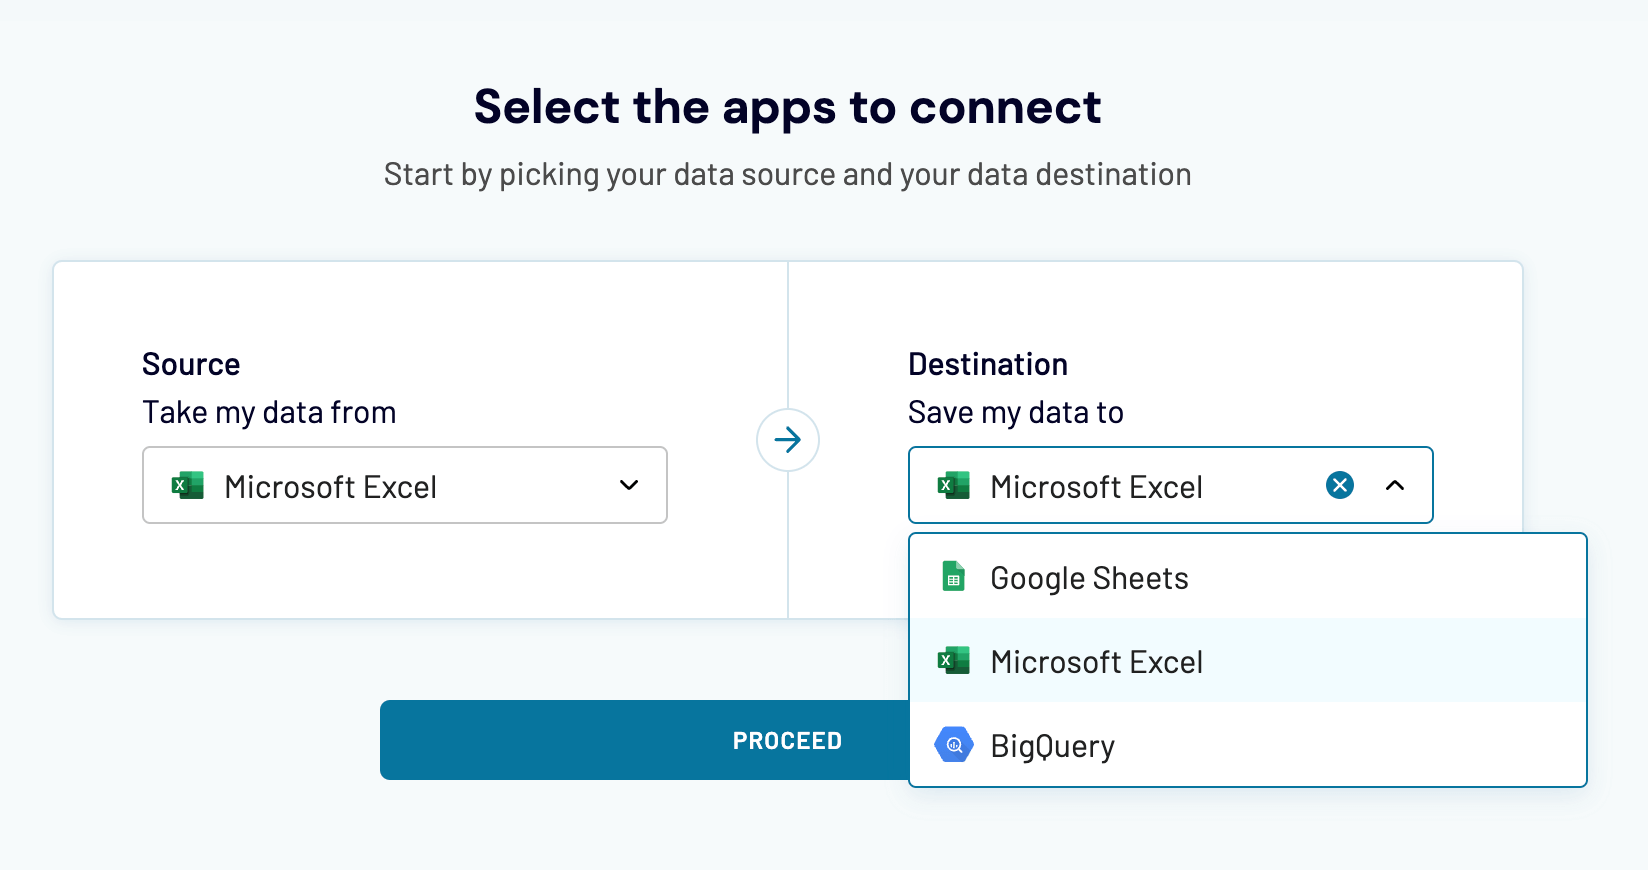The height and width of the screenshot is (870, 1648).
Task: Select BigQuery as the destination app
Action: pos(1051,745)
